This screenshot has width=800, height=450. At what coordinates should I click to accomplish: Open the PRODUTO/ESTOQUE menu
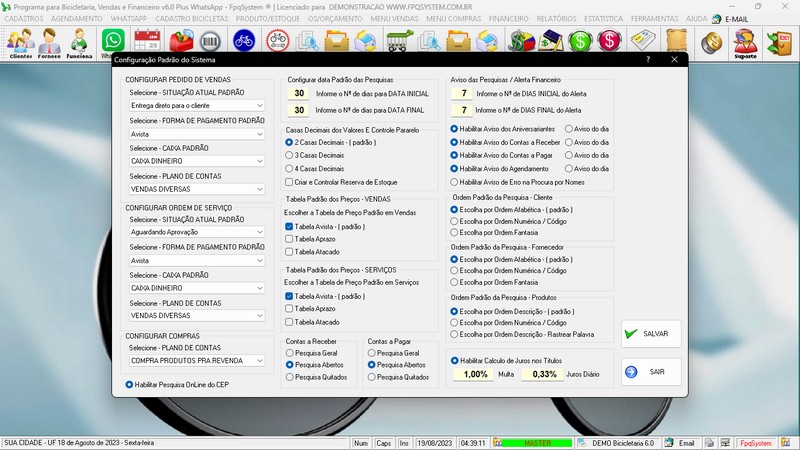click(268, 19)
